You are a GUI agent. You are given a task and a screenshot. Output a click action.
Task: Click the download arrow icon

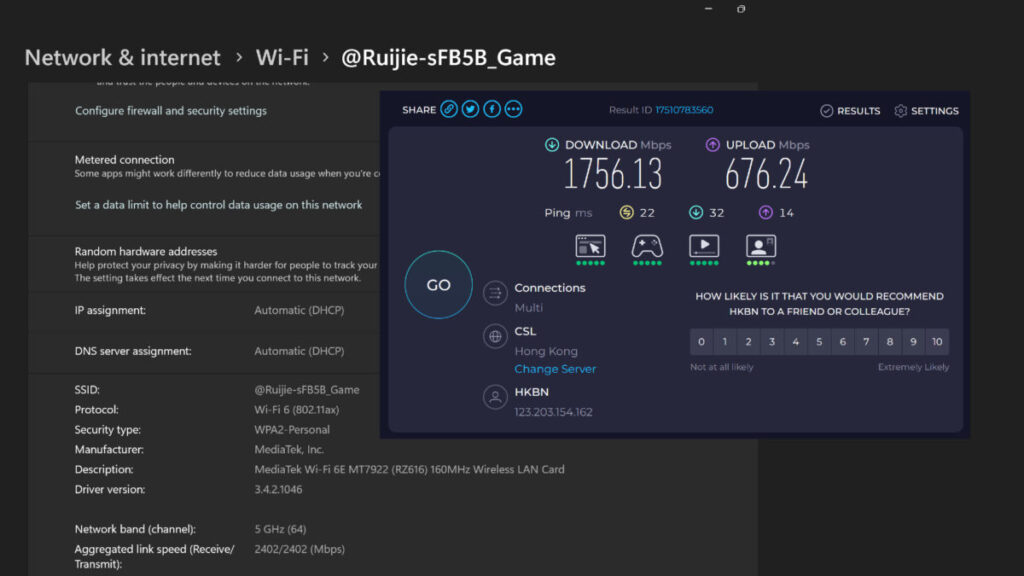pyautogui.click(x=552, y=144)
